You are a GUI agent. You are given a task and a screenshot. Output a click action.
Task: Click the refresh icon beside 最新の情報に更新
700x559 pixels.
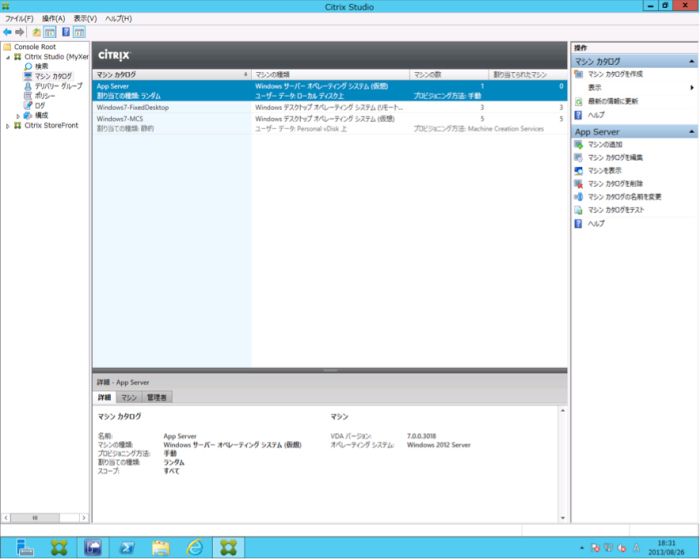[x=578, y=102]
